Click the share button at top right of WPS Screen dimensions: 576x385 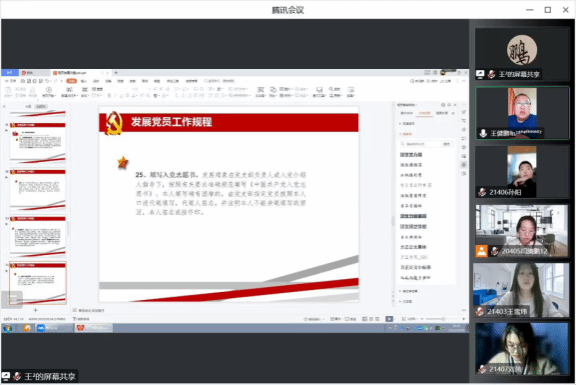(x=446, y=81)
